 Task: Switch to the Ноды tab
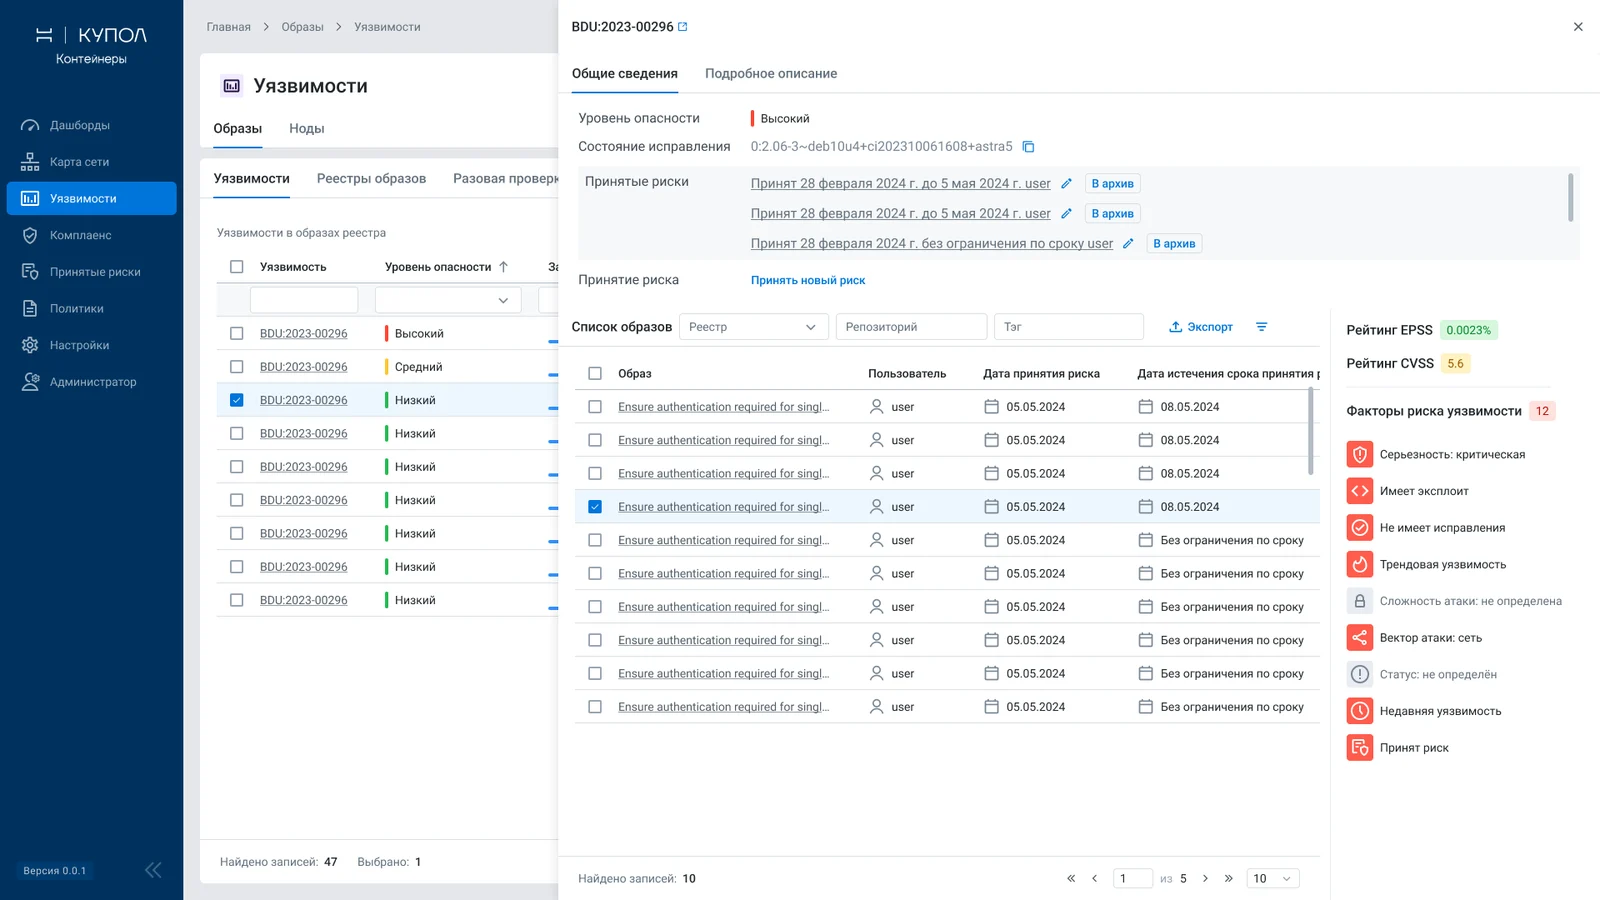pos(307,129)
